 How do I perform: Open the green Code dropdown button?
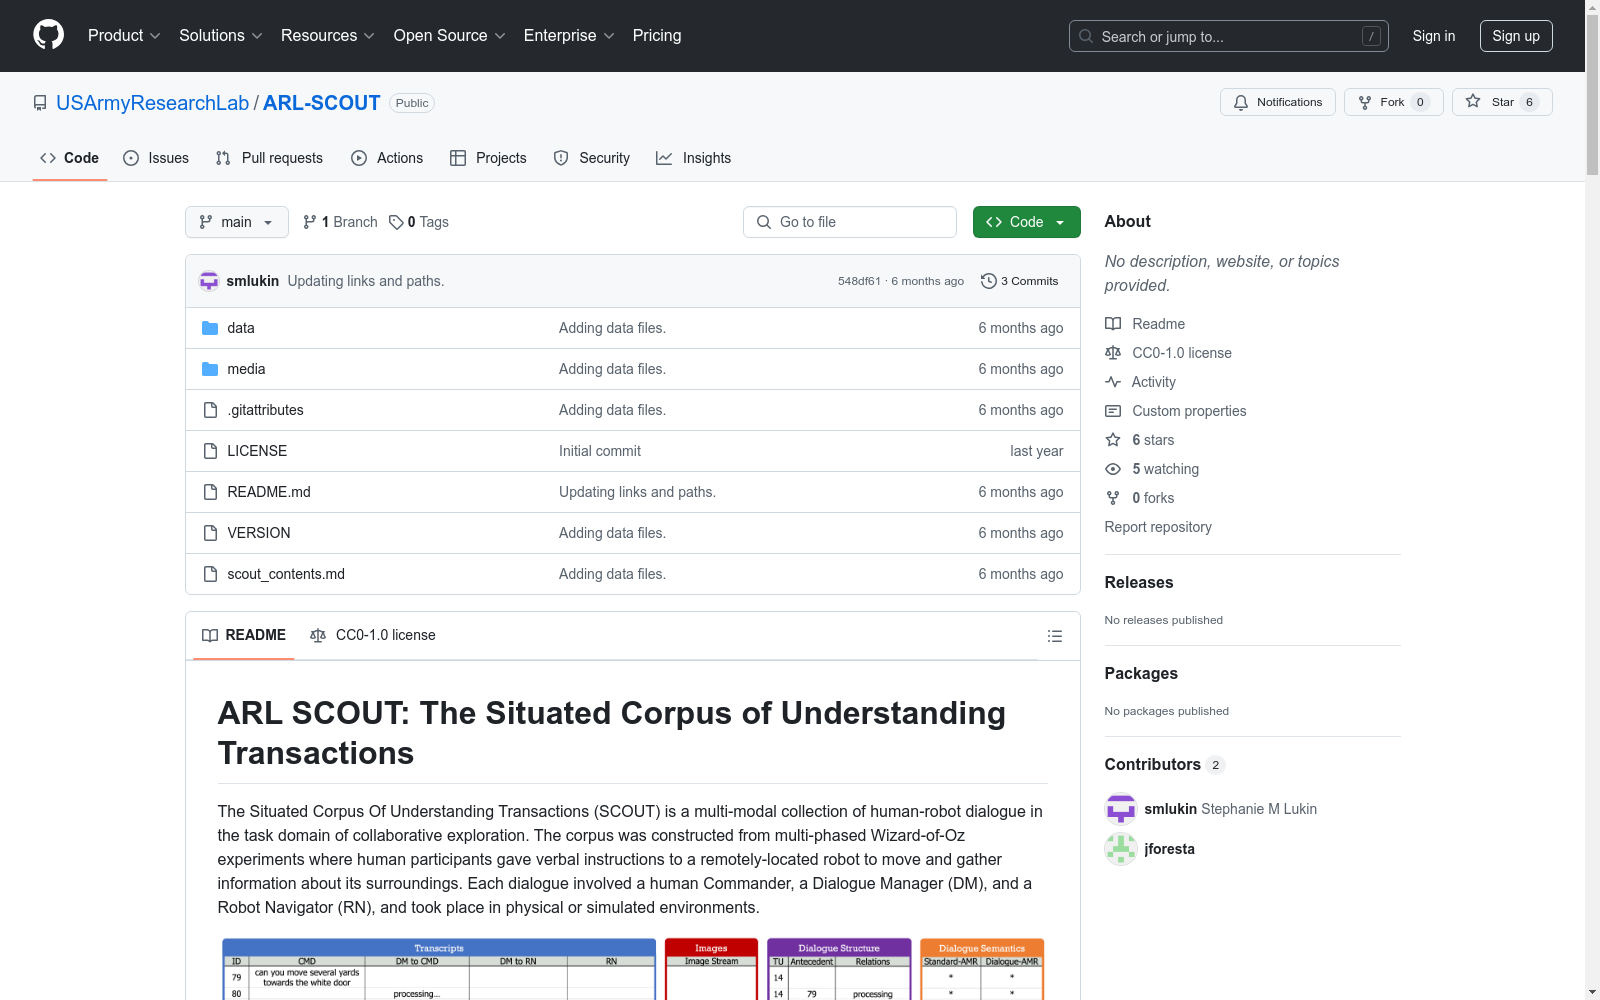[x=1026, y=222]
